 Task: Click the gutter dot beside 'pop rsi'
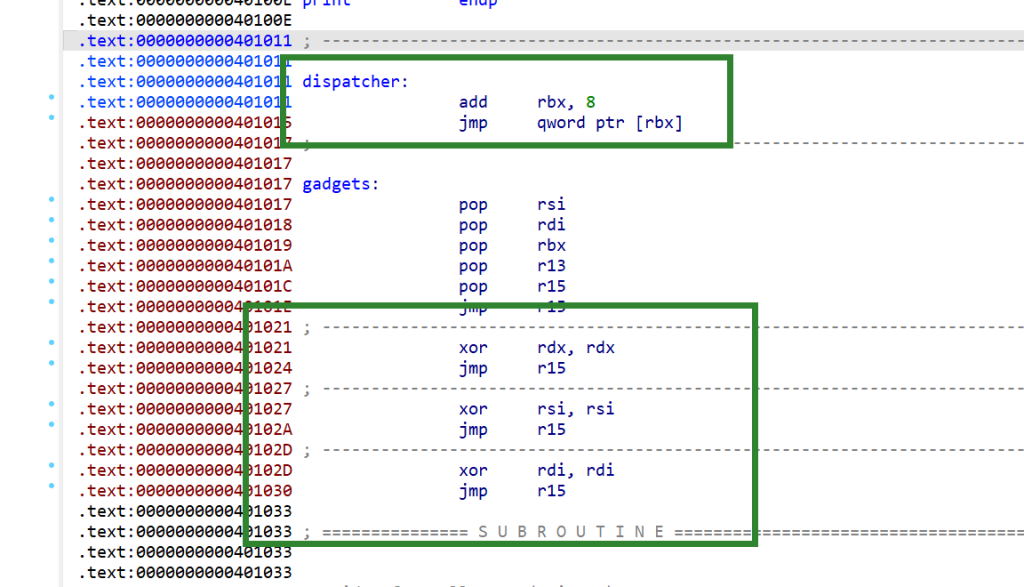click(51, 200)
